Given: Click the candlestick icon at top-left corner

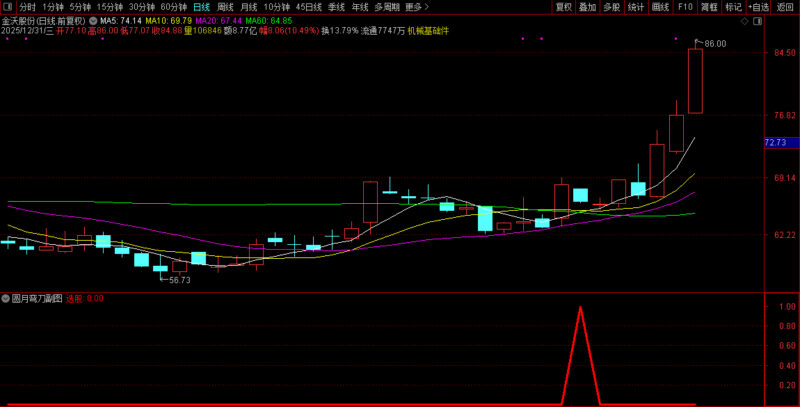Looking at the screenshot, I should pyautogui.click(x=9, y=6).
